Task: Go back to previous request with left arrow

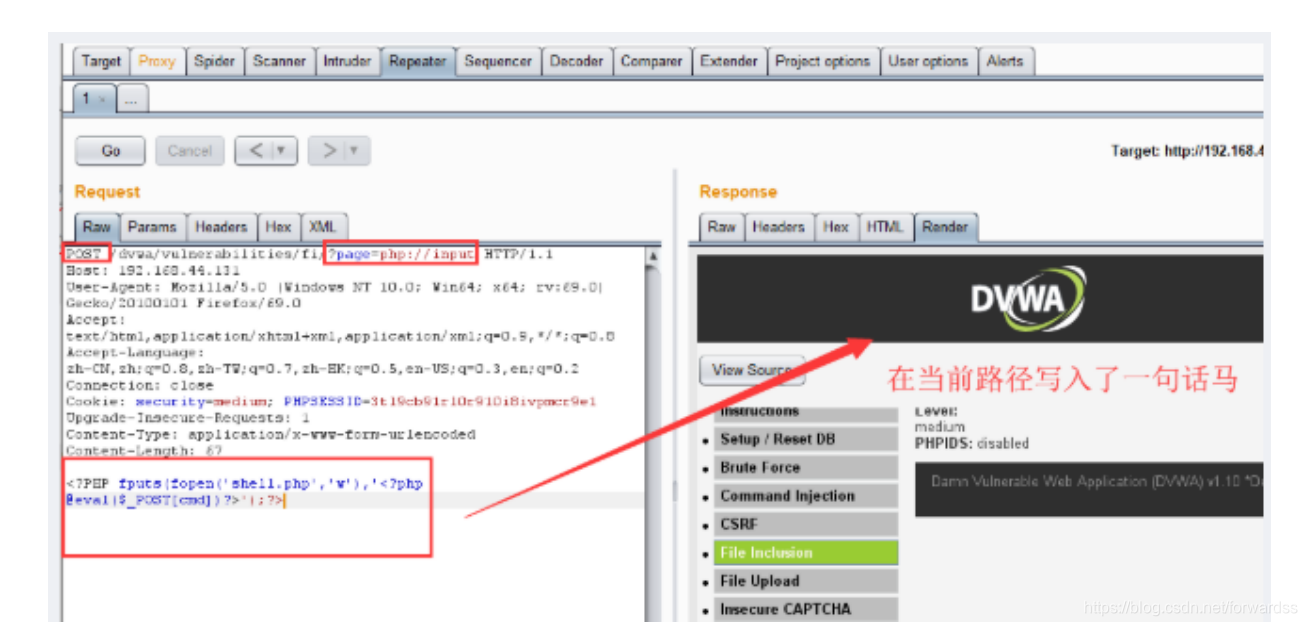Action: pos(255,151)
